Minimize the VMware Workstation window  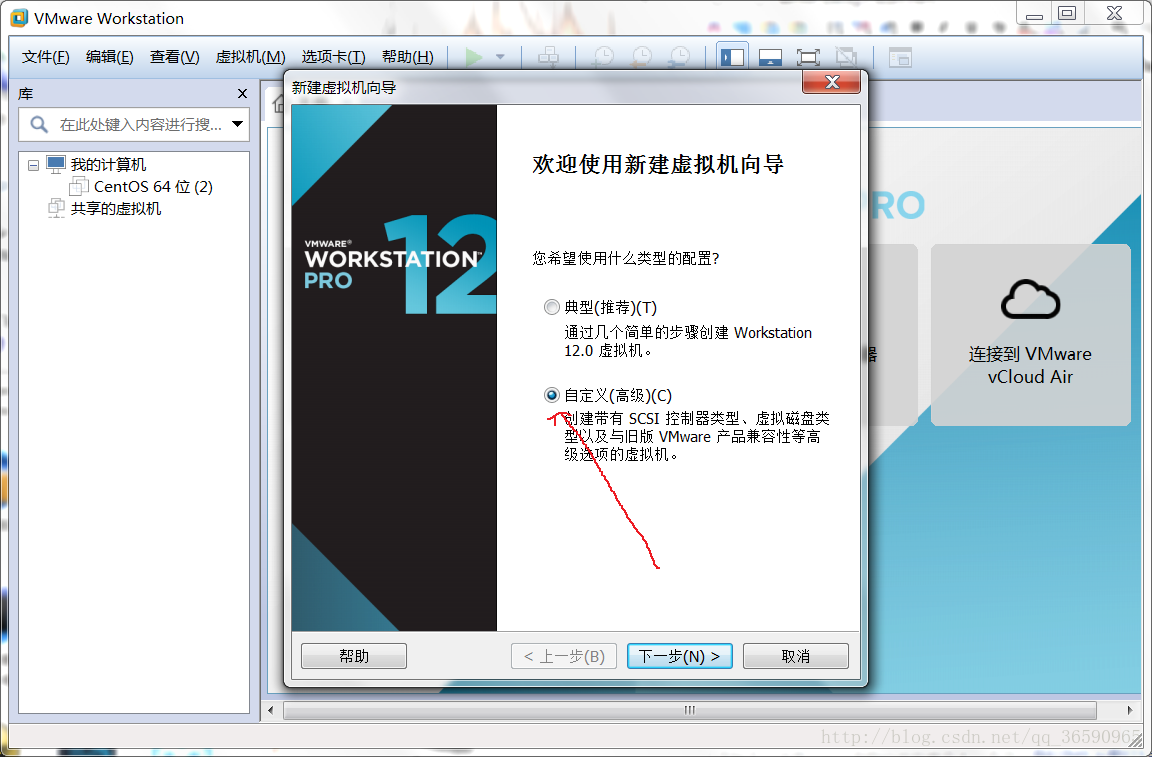coord(1034,12)
